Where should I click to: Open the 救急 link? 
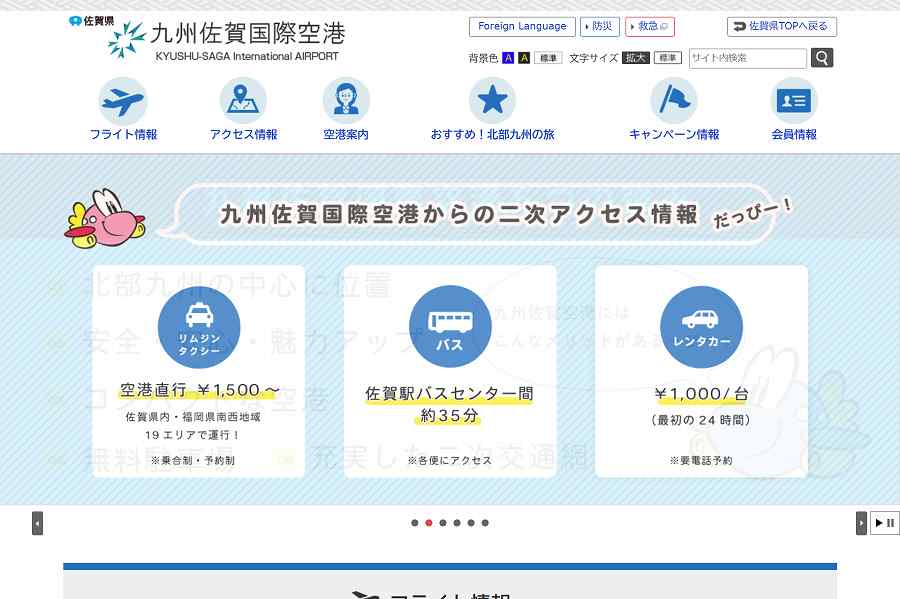[650, 26]
